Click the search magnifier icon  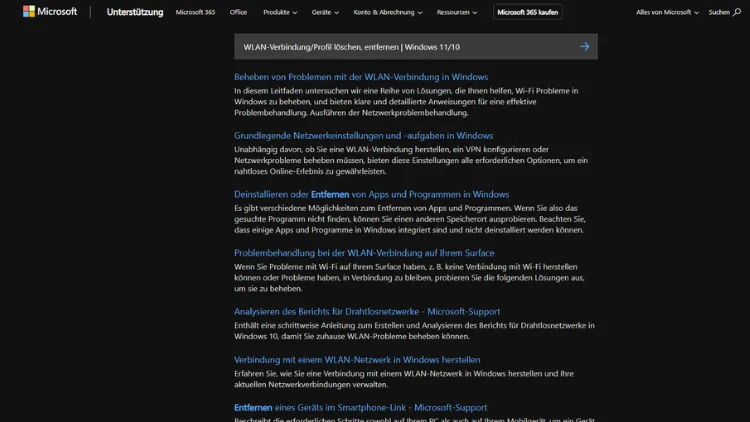[x=737, y=12]
